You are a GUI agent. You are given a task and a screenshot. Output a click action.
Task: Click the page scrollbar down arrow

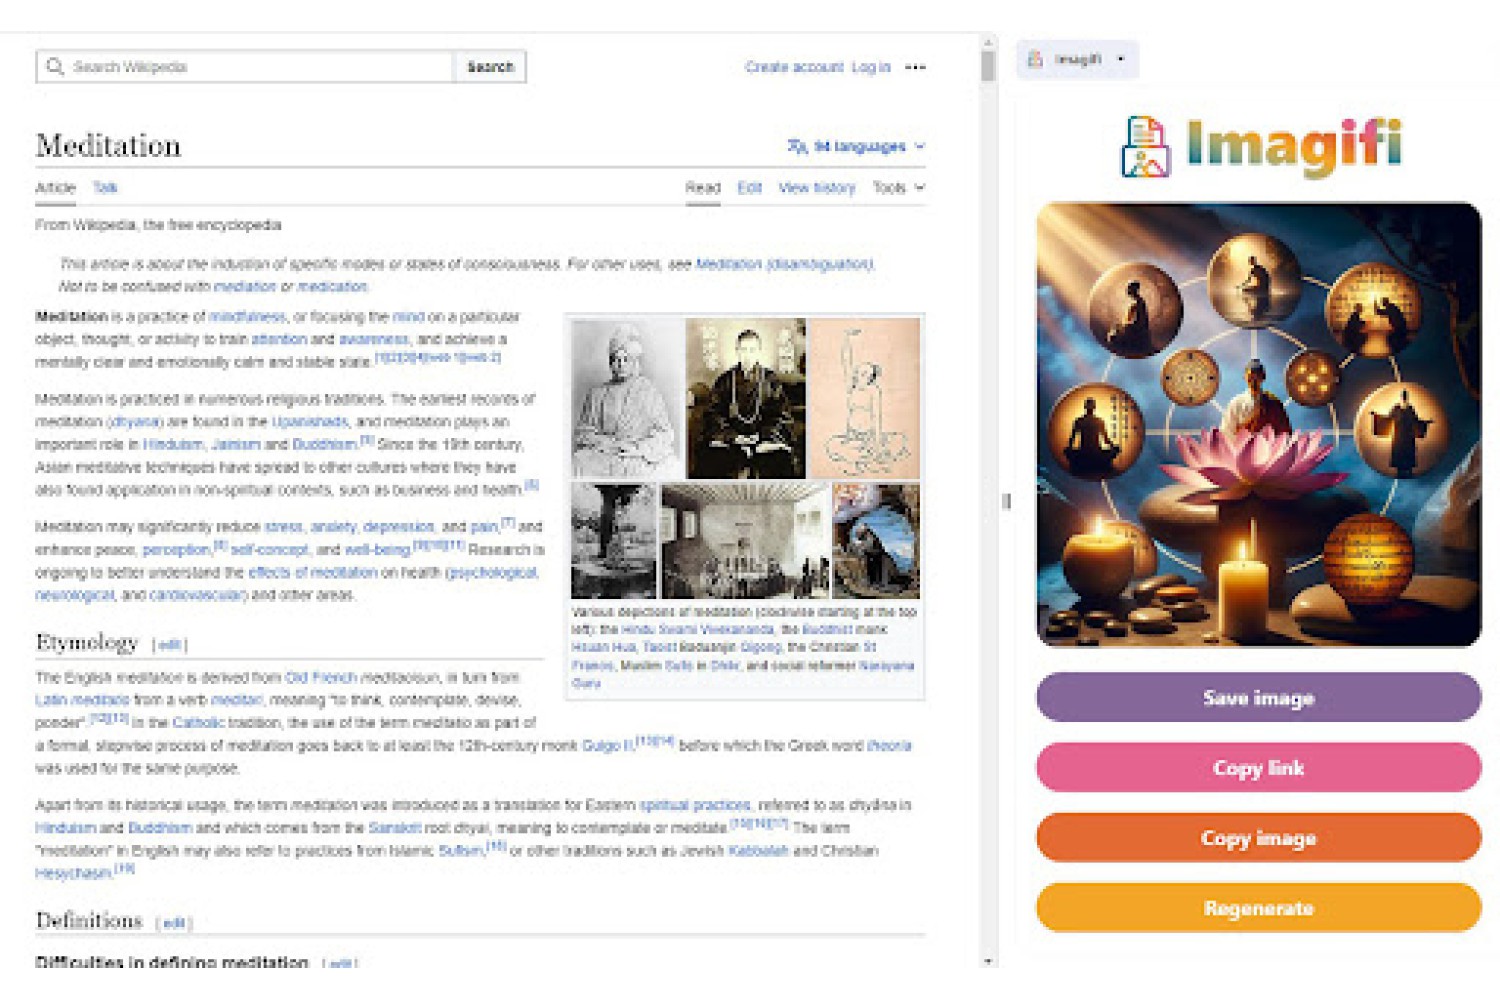pyautogui.click(x=988, y=961)
